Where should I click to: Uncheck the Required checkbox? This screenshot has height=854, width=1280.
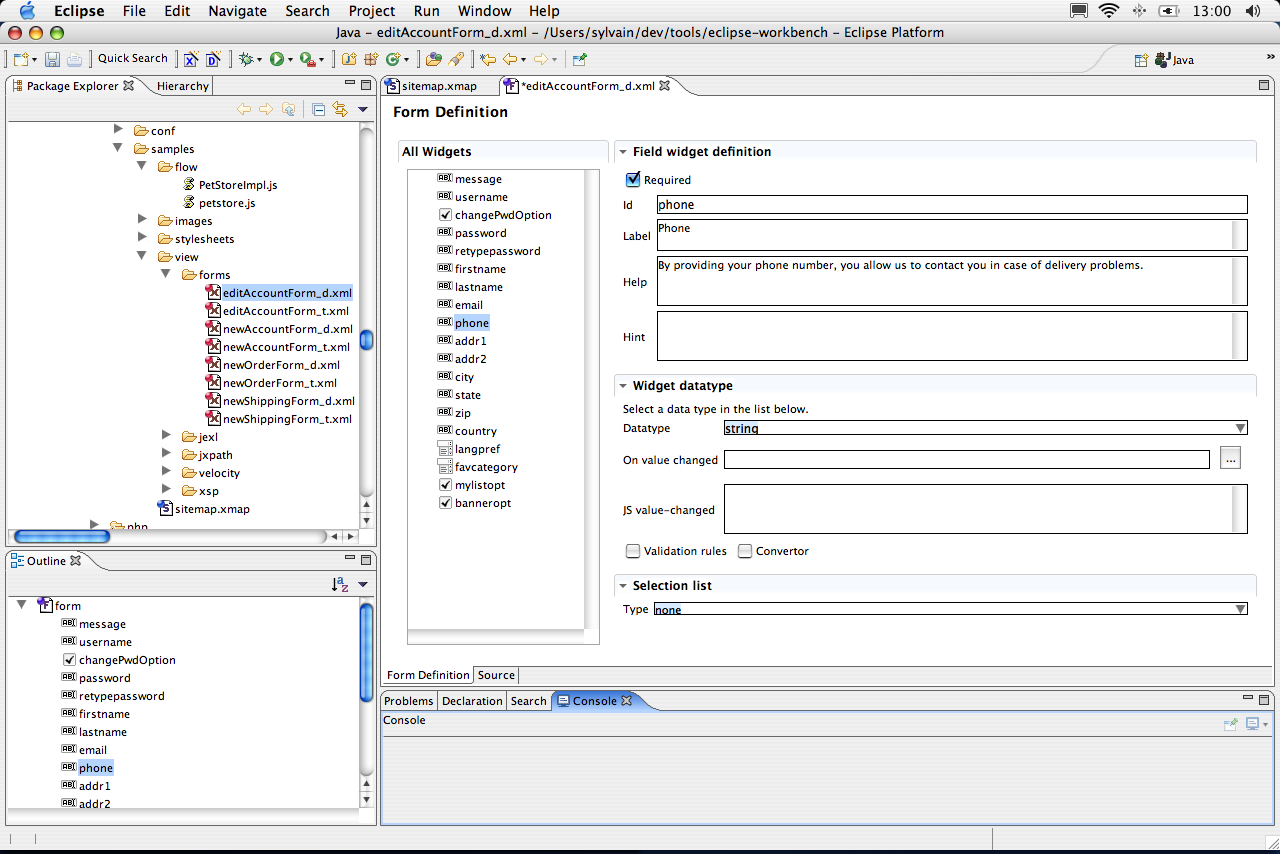pyautogui.click(x=632, y=180)
